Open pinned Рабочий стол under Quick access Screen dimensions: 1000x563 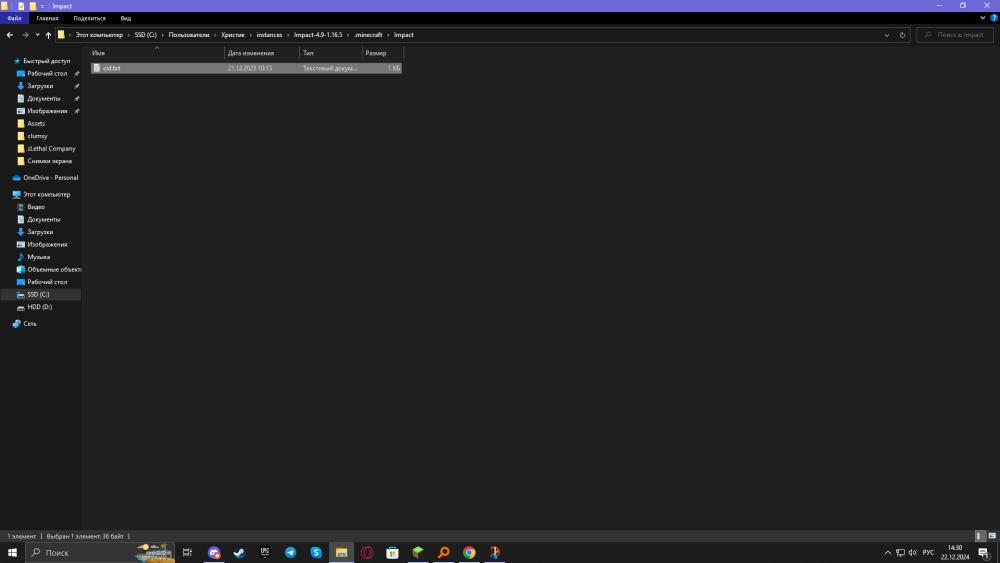(47, 73)
